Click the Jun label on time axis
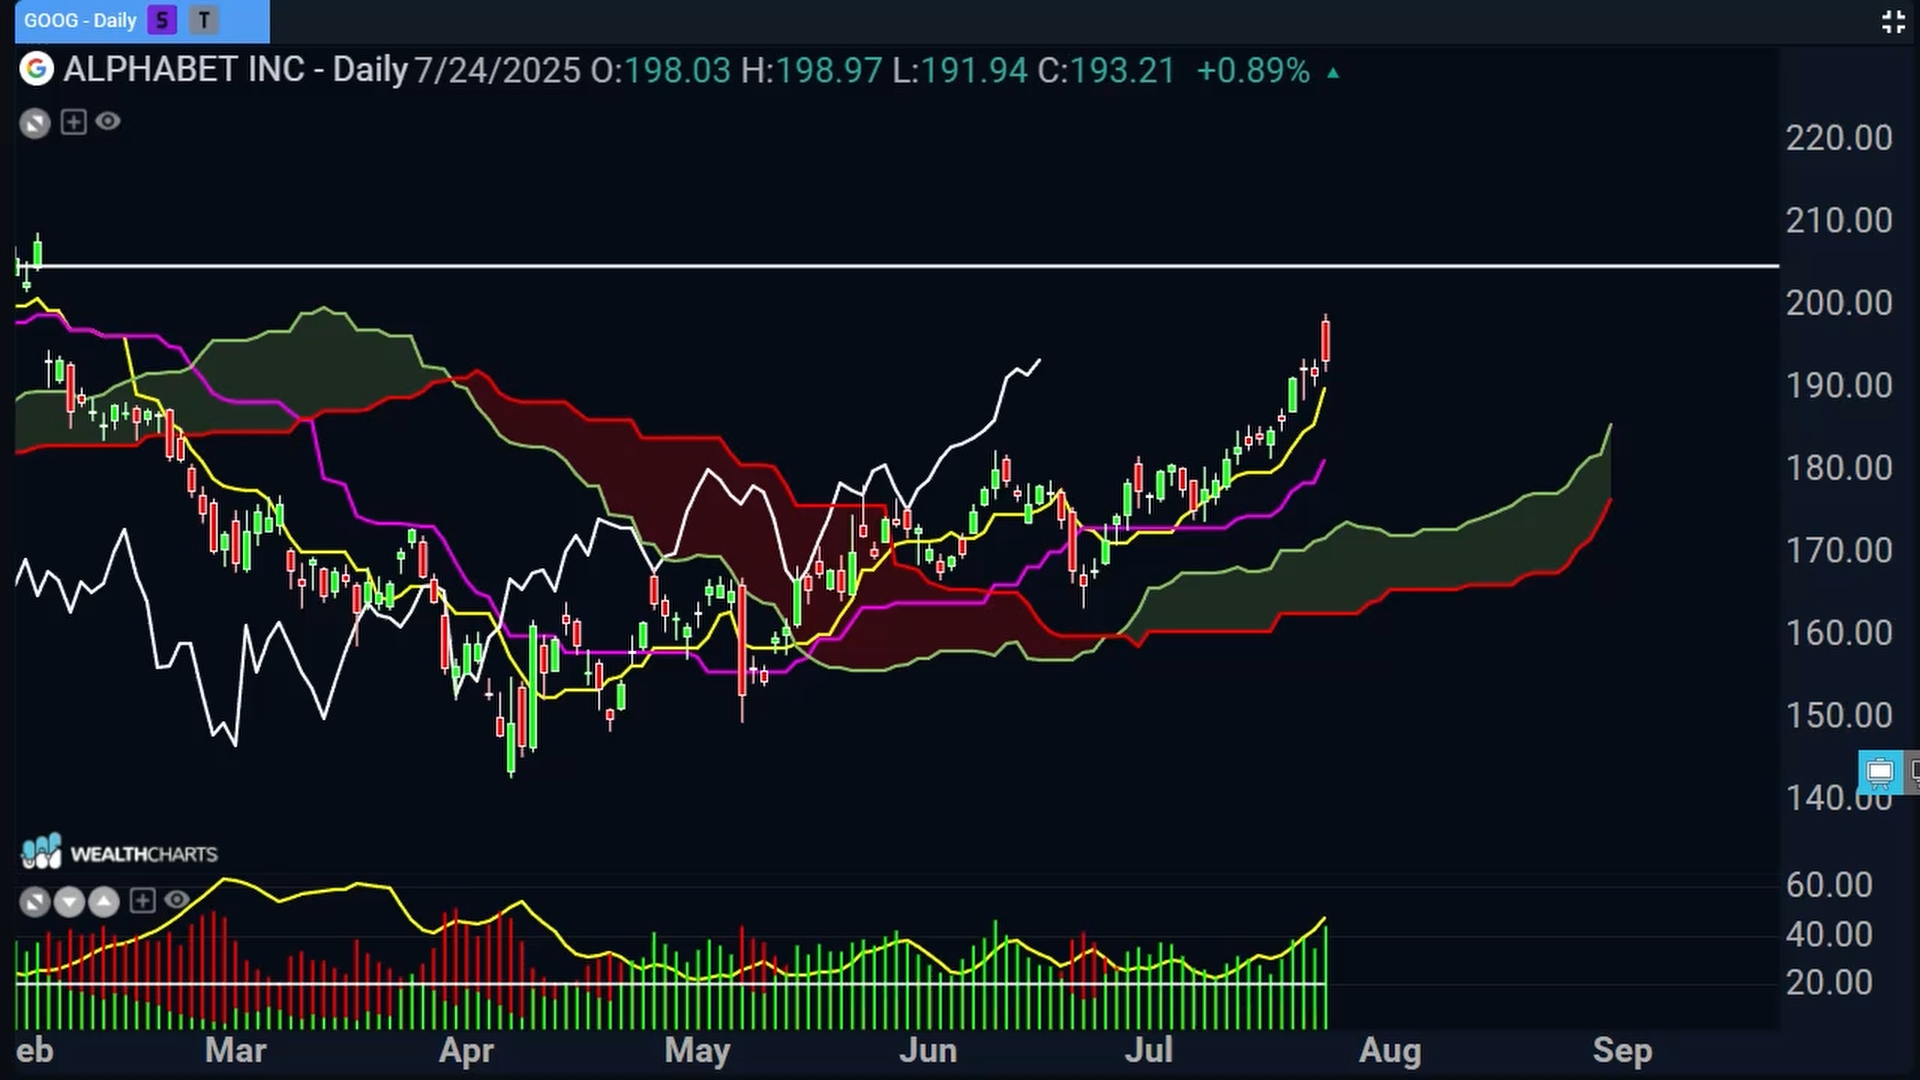 (x=928, y=1051)
